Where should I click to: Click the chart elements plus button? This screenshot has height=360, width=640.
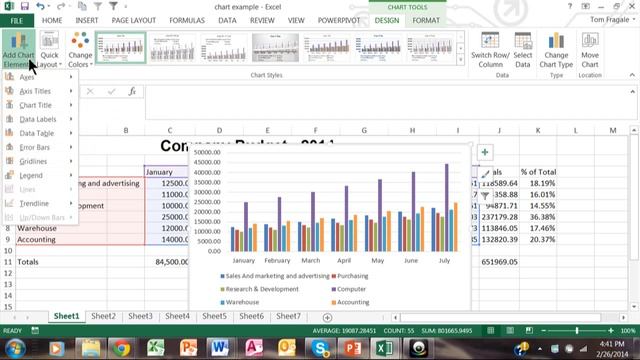tap(485, 152)
